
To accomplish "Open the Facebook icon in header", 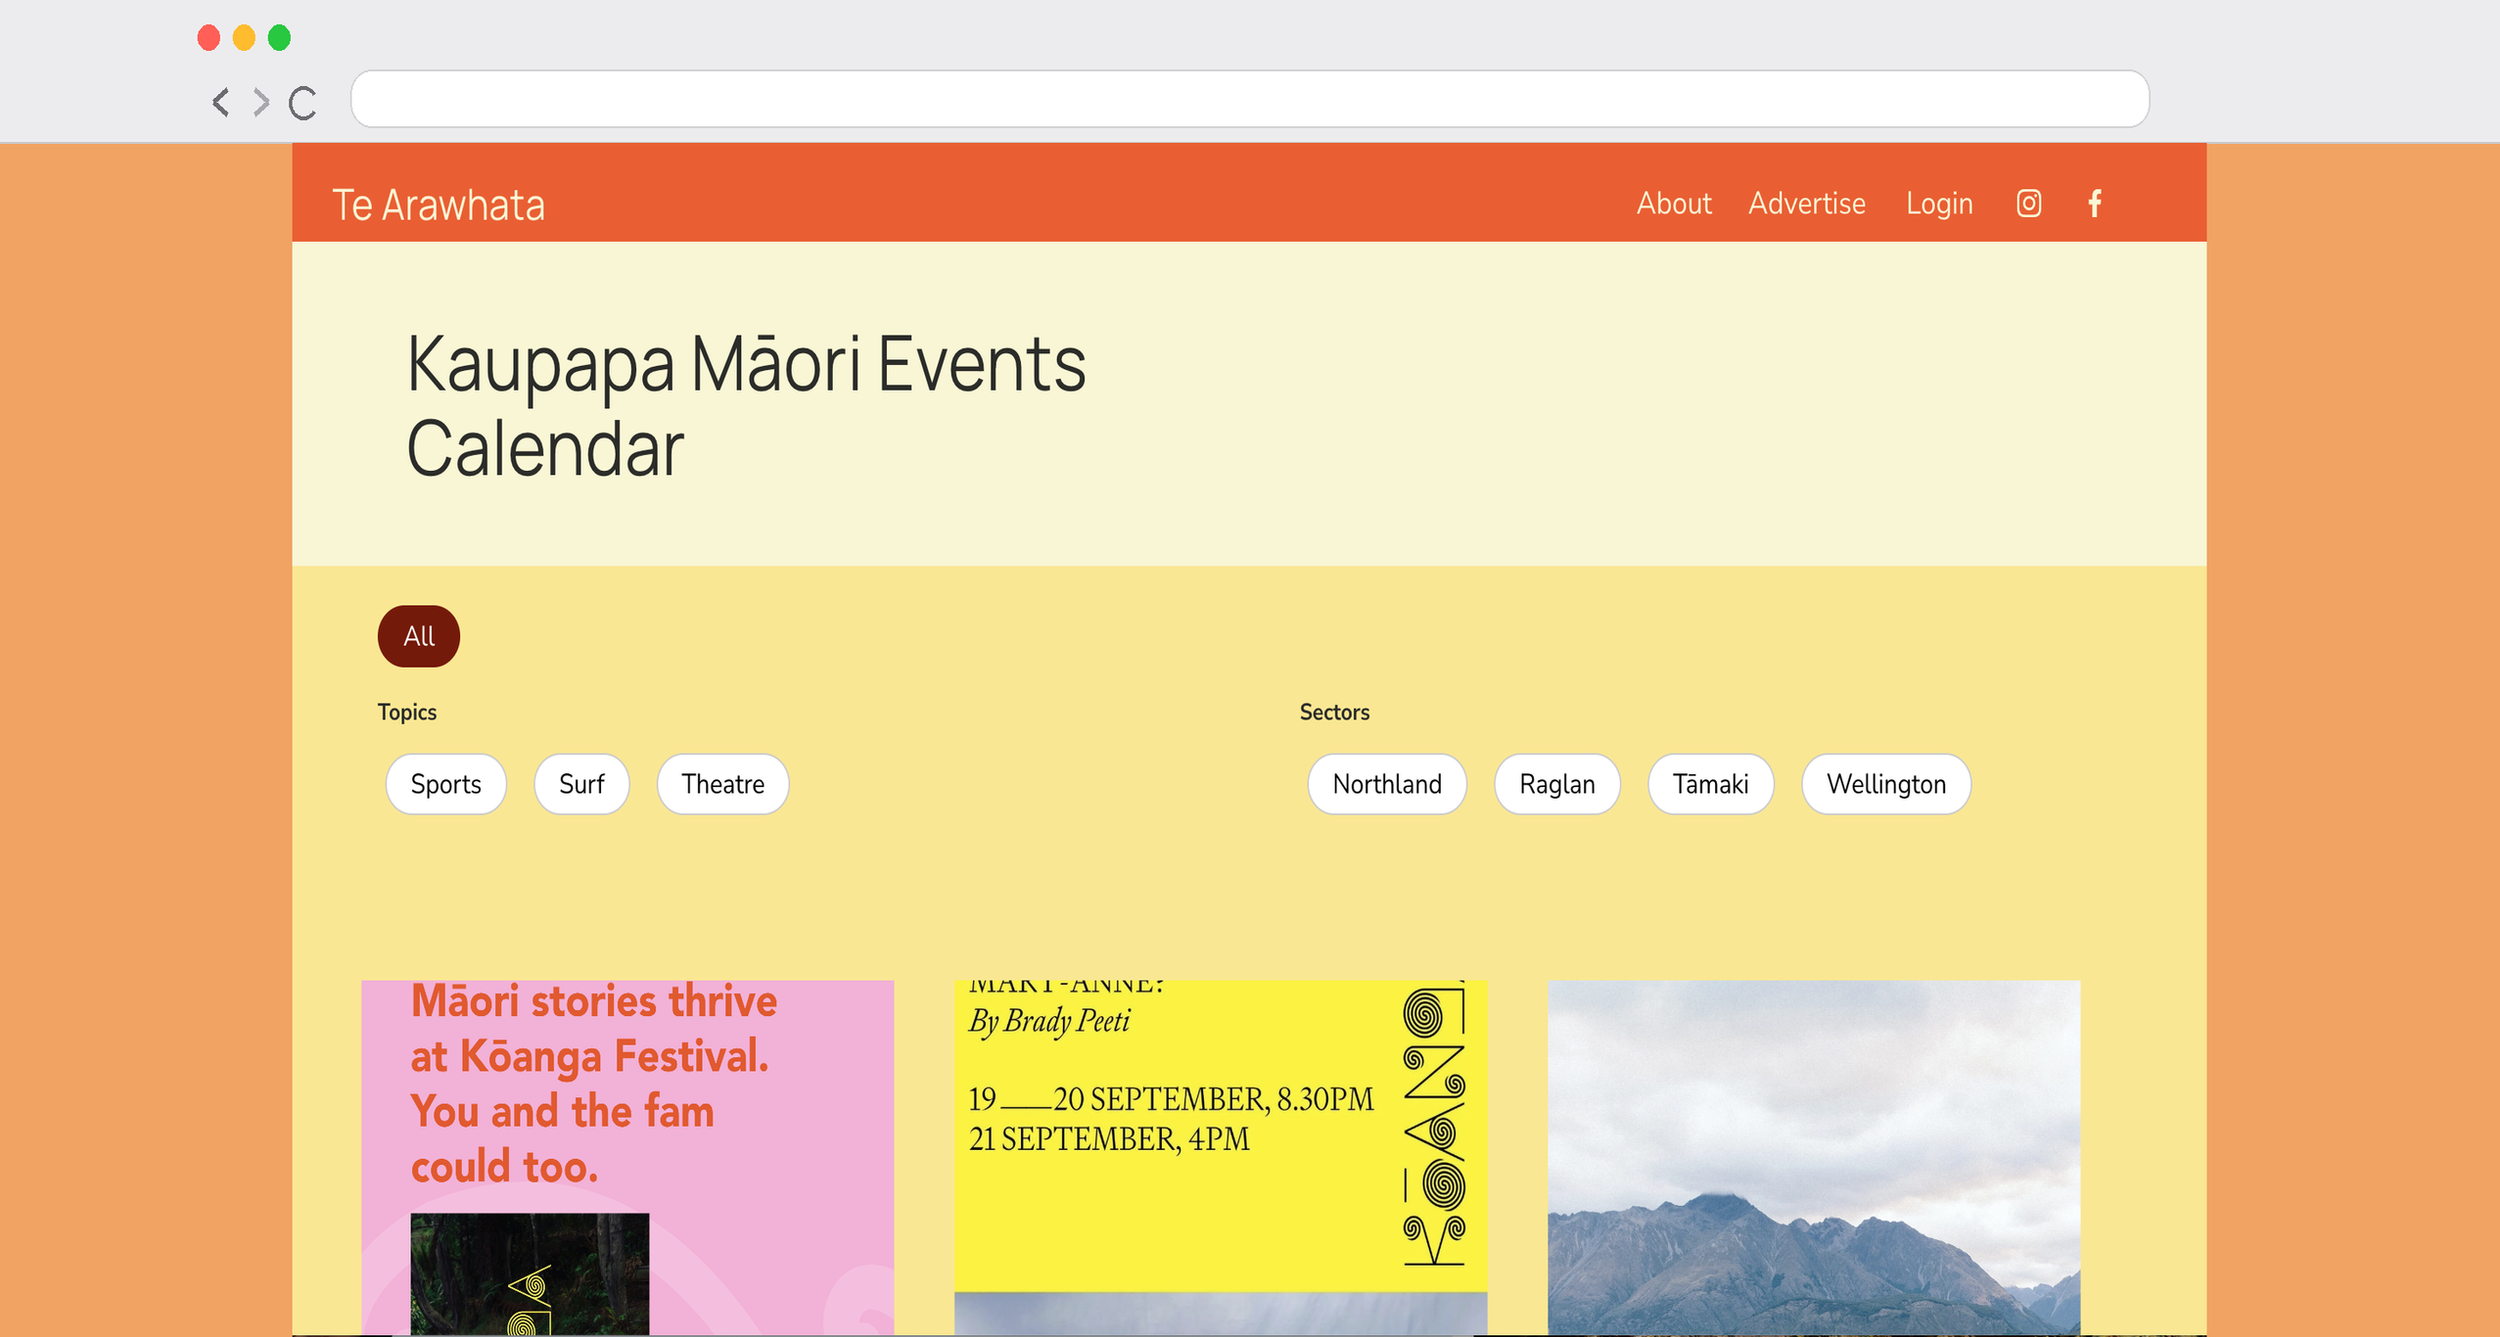I will click(2094, 204).
